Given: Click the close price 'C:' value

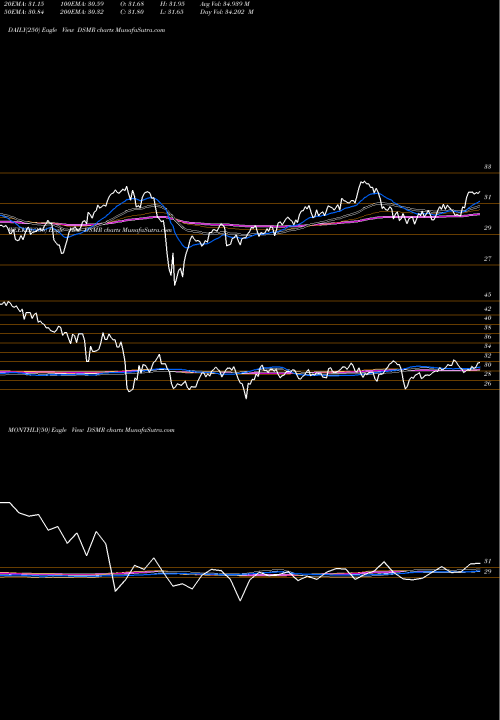Looking at the screenshot, I should pyautogui.click(x=132, y=12).
